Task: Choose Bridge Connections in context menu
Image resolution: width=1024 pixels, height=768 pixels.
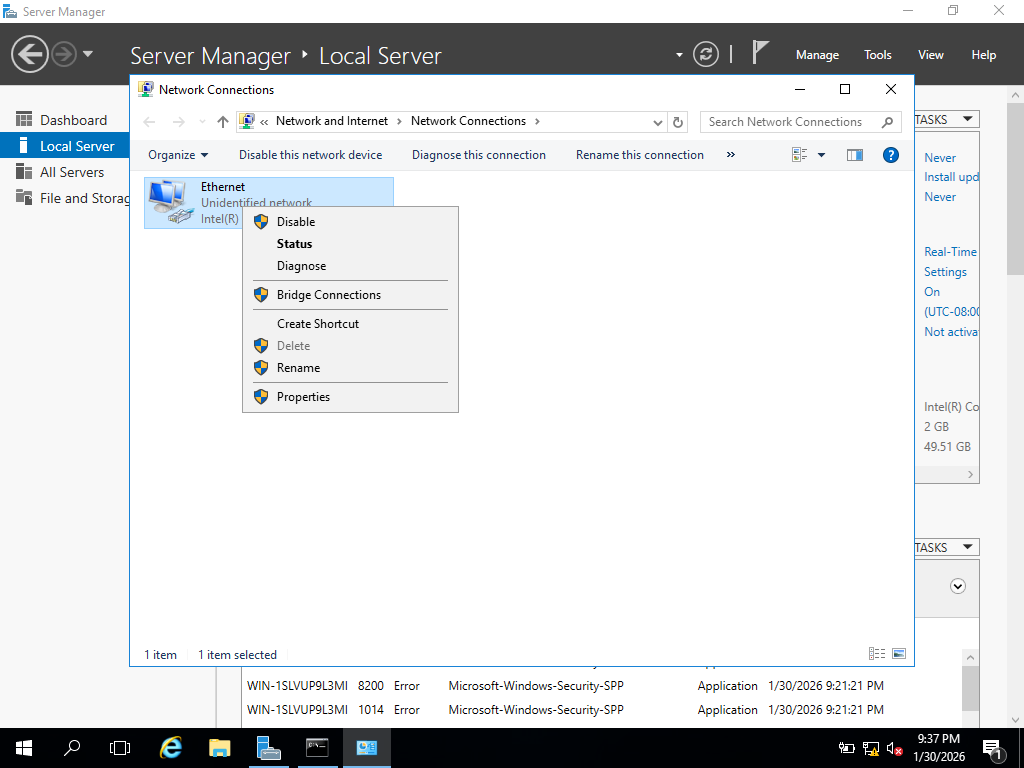Action: pos(328,295)
